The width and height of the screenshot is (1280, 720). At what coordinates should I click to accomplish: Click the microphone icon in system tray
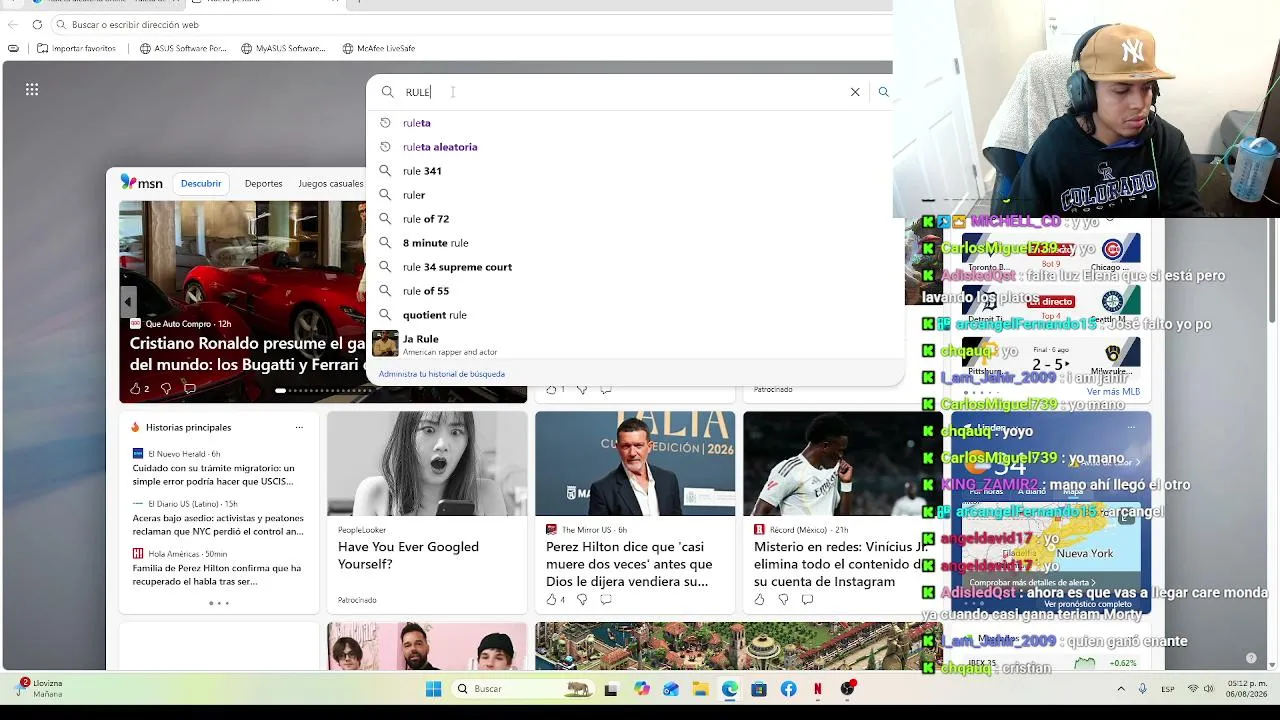tap(1144, 689)
